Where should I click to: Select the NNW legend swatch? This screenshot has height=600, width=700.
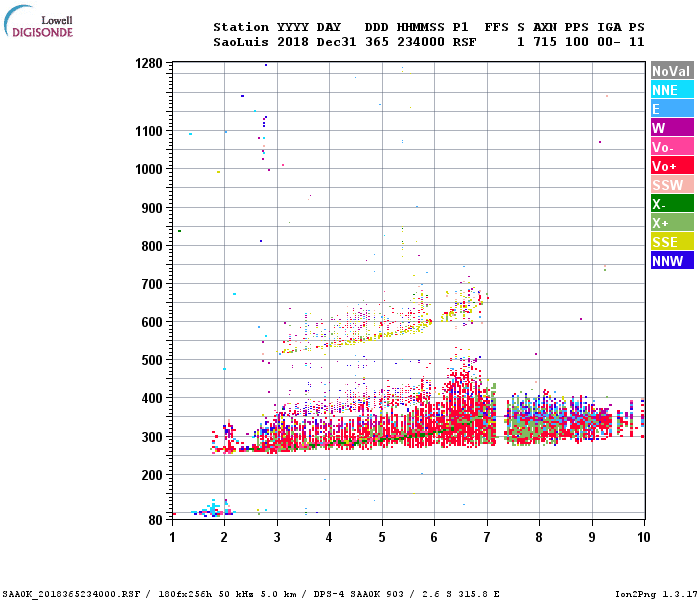pyautogui.click(x=672, y=260)
